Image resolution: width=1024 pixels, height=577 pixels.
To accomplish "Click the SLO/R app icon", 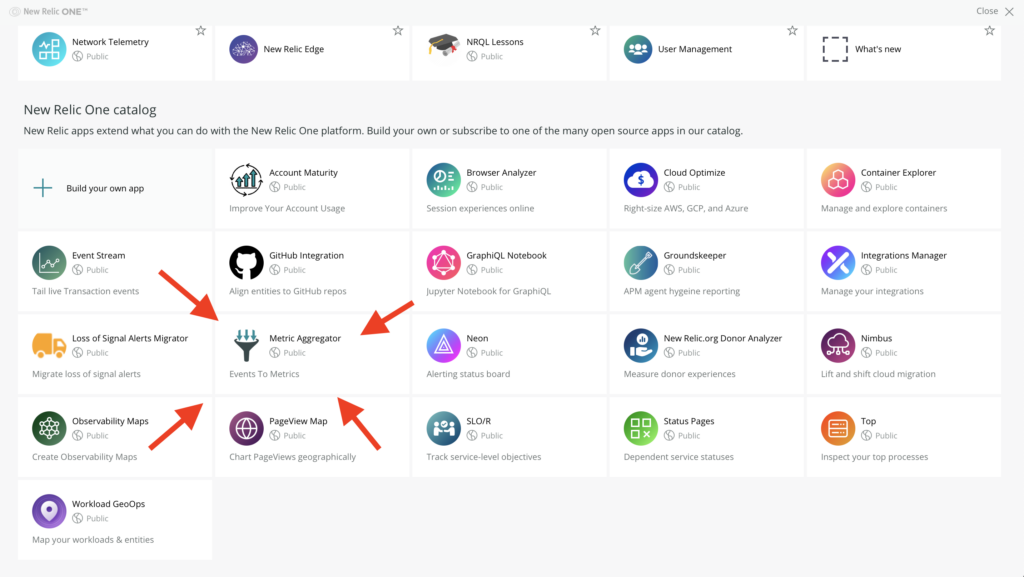I will pyautogui.click(x=443, y=428).
